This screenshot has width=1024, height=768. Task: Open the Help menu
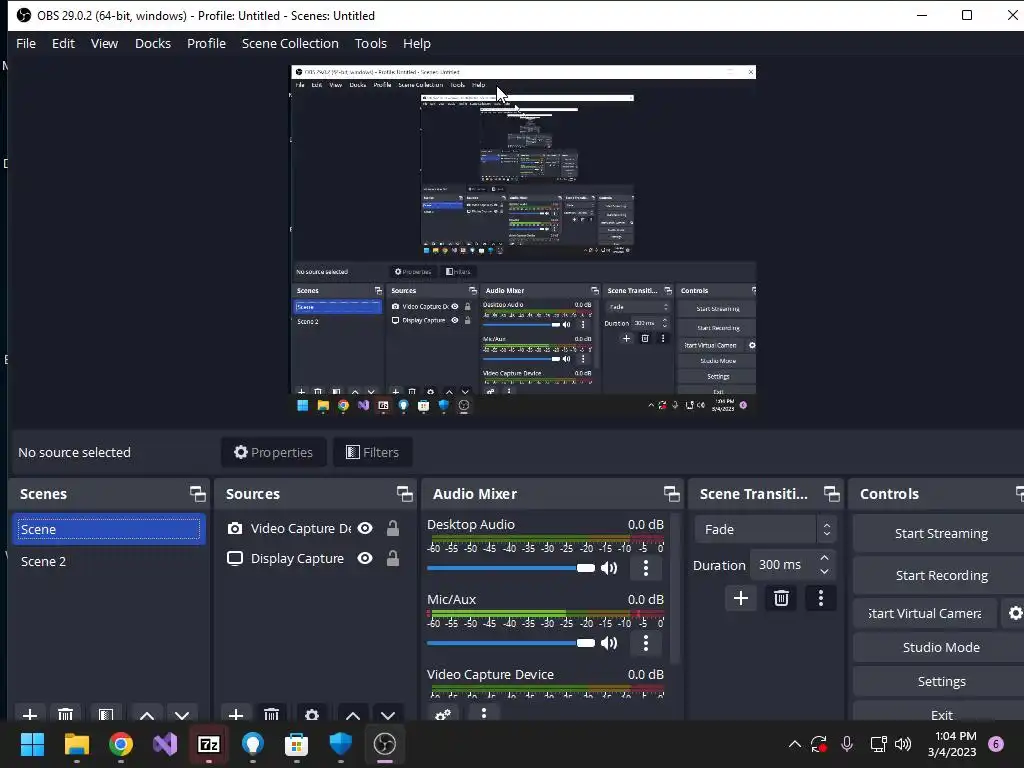coord(417,43)
